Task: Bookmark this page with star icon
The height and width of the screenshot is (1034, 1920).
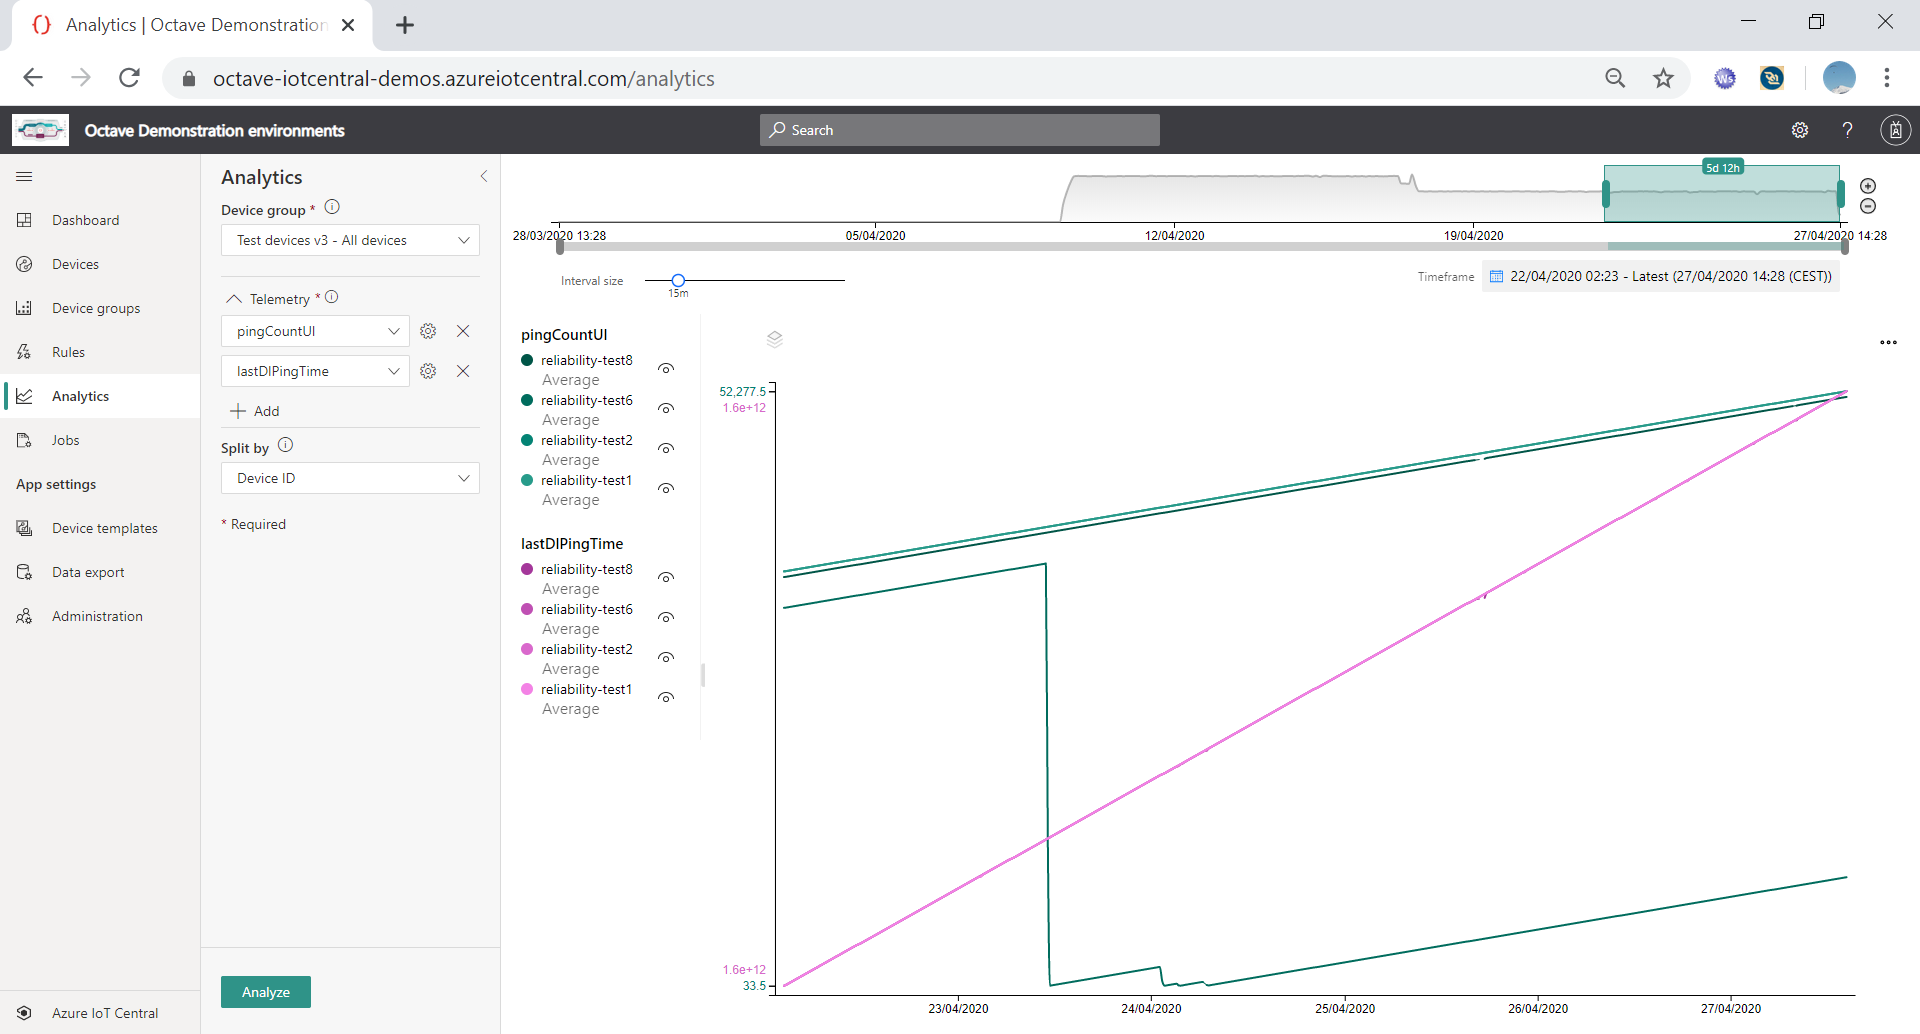Action: pyautogui.click(x=1663, y=78)
